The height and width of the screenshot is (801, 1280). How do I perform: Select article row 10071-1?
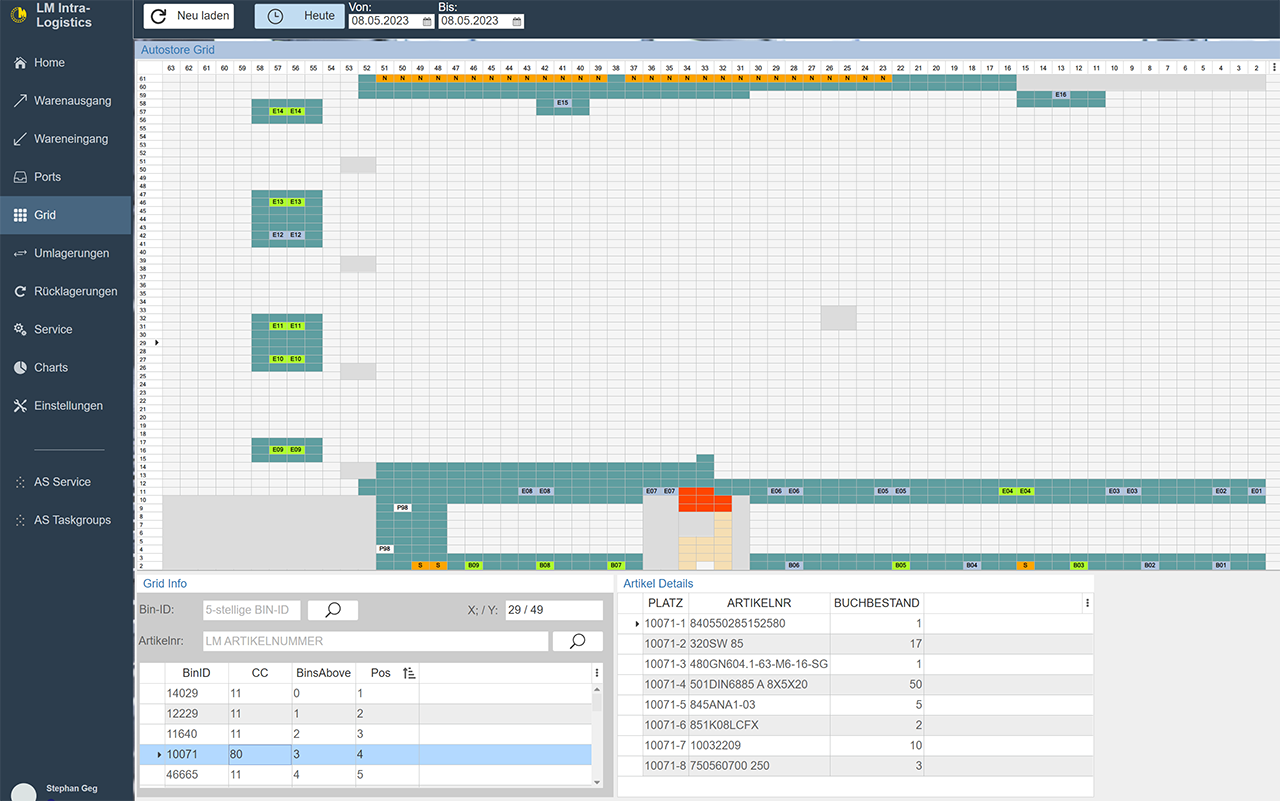pos(855,624)
